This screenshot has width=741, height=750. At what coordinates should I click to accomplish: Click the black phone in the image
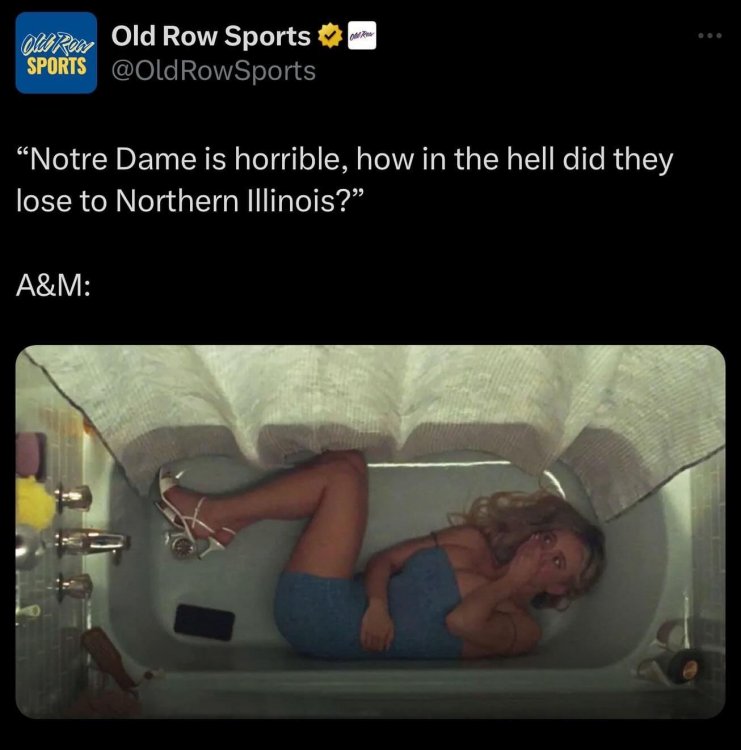coord(204,622)
